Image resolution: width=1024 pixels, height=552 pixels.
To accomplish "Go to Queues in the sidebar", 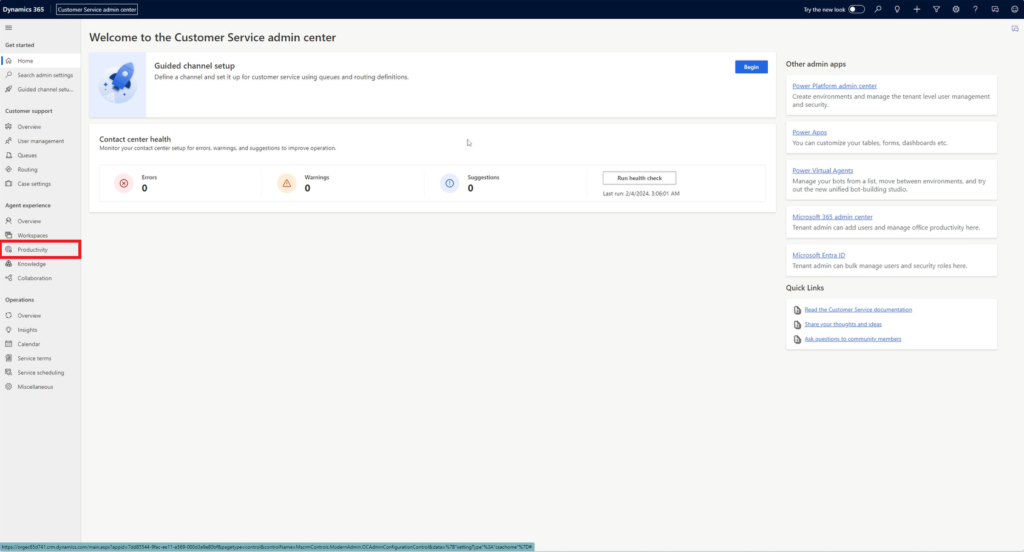I will [x=27, y=155].
